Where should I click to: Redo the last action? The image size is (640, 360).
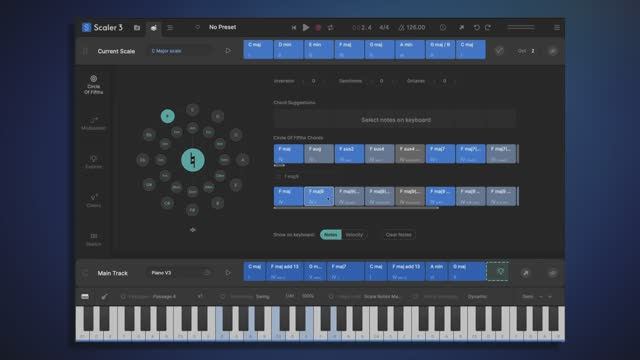488,28
